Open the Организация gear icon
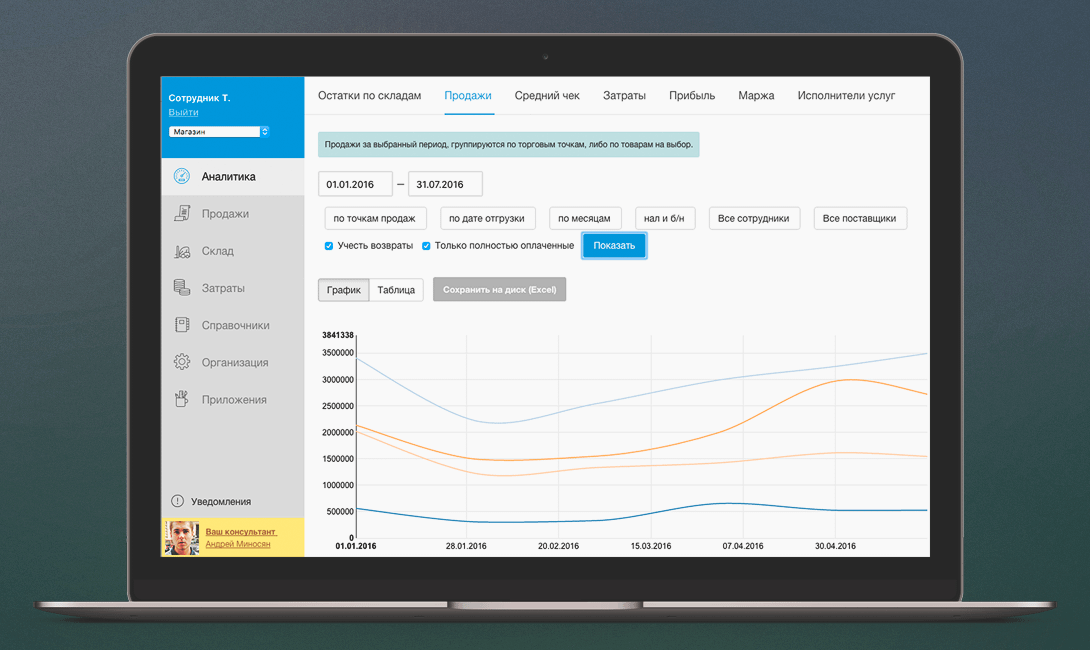The height and width of the screenshot is (650, 1090). pos(181,362)
